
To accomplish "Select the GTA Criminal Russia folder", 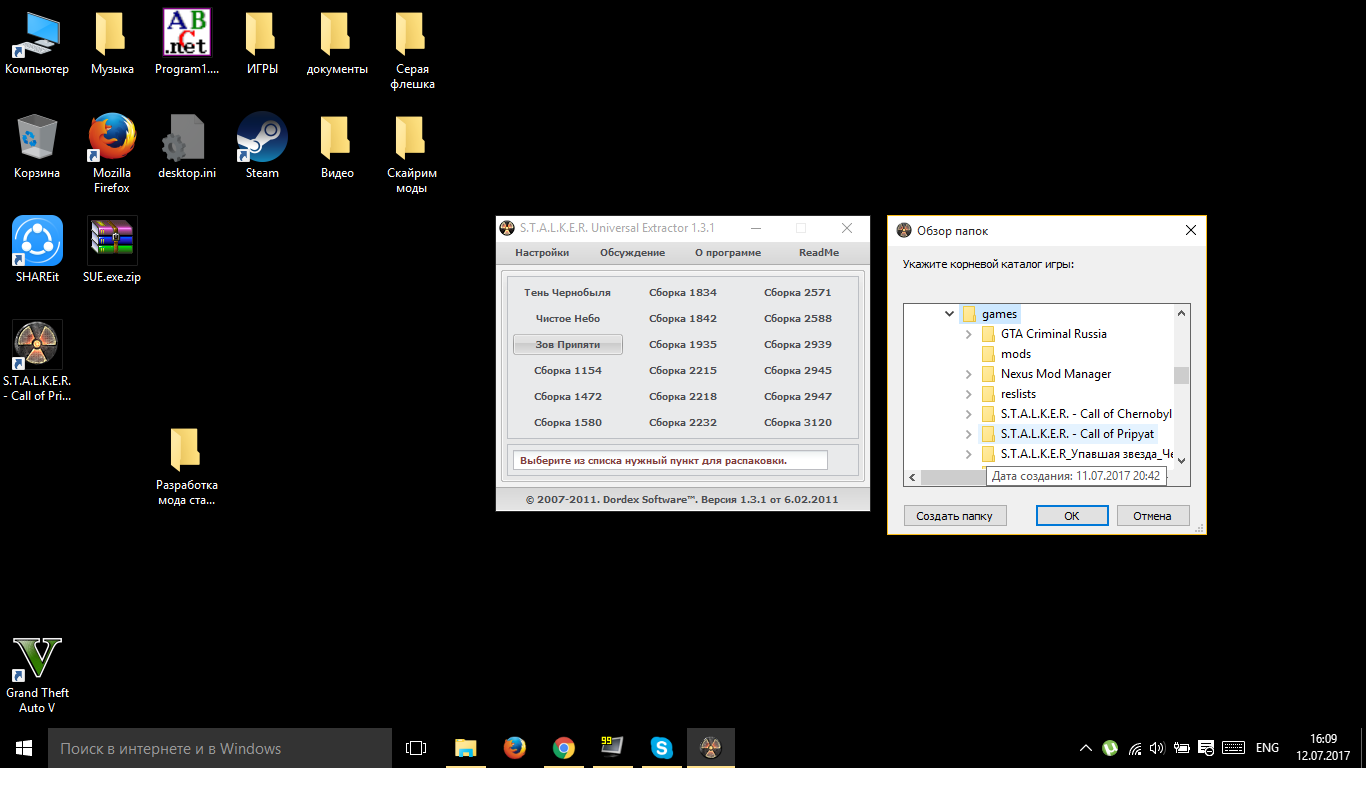I will 1053,334.
